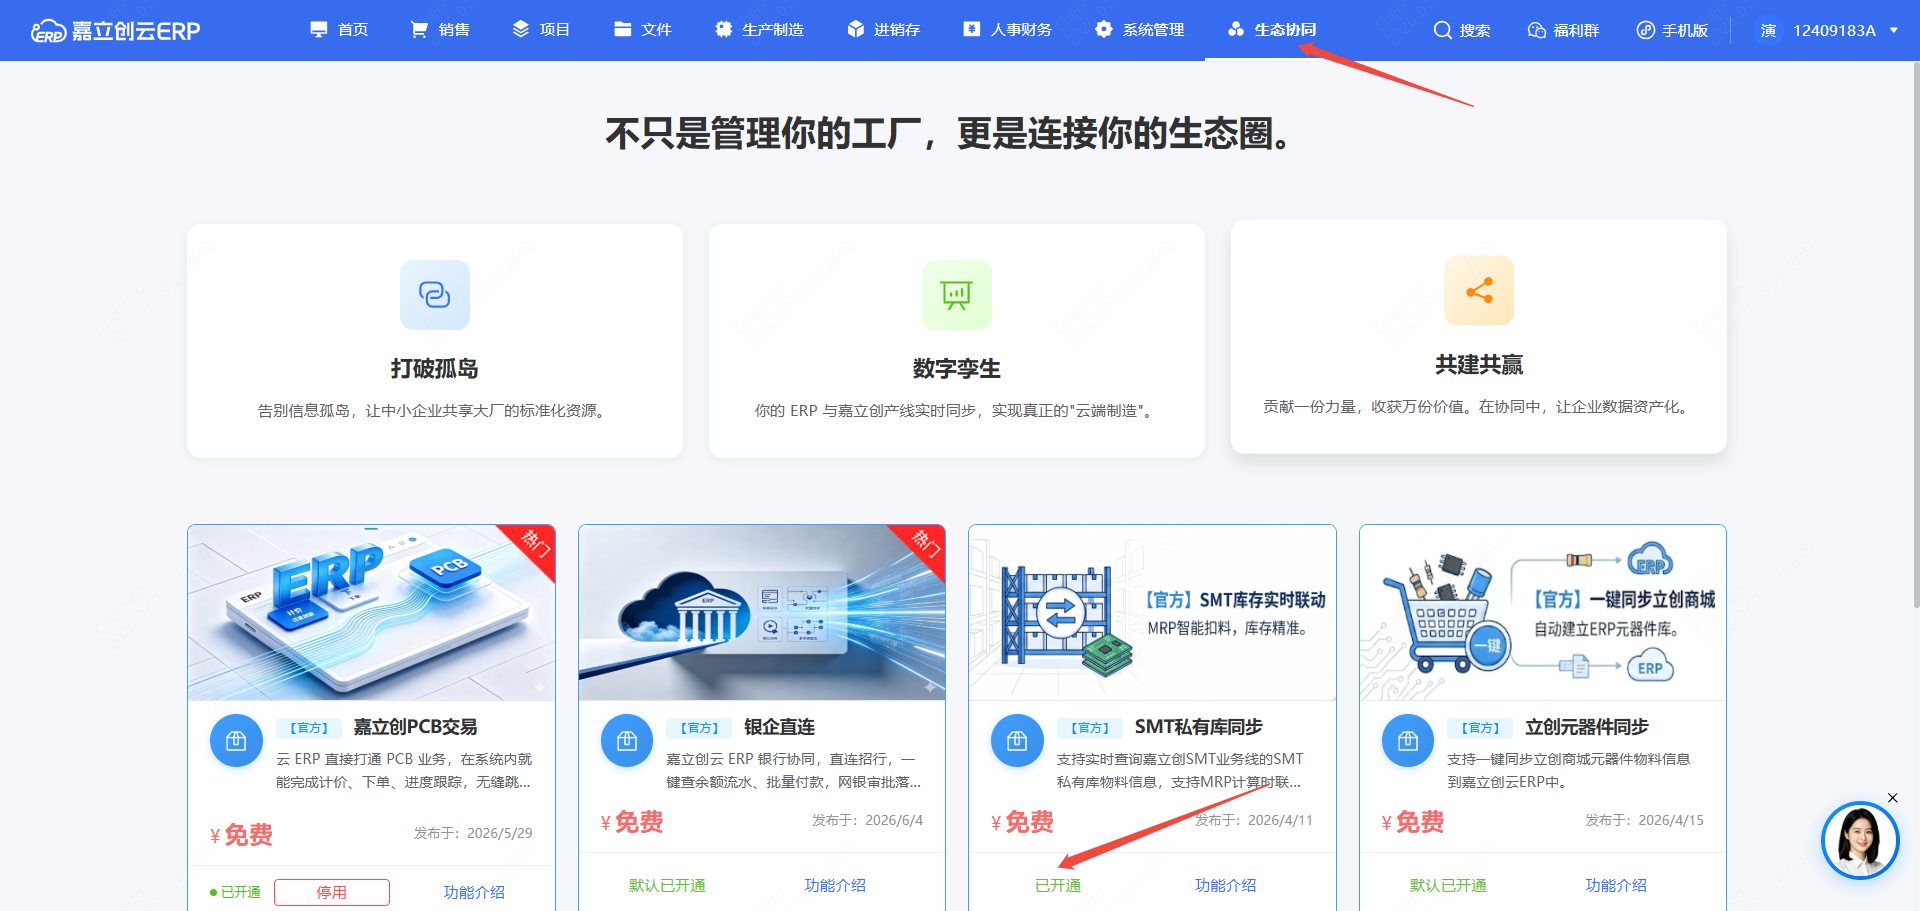Screen dimensions: 1920x911
Task: Open the 福利群 text link
Action: 1577,31
